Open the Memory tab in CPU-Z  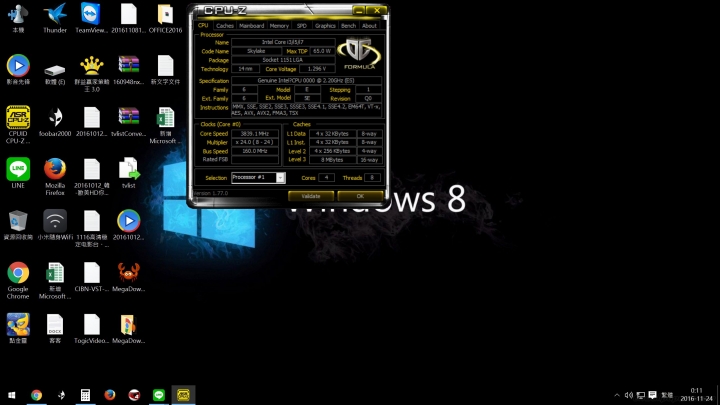click(x=279, y=26)
